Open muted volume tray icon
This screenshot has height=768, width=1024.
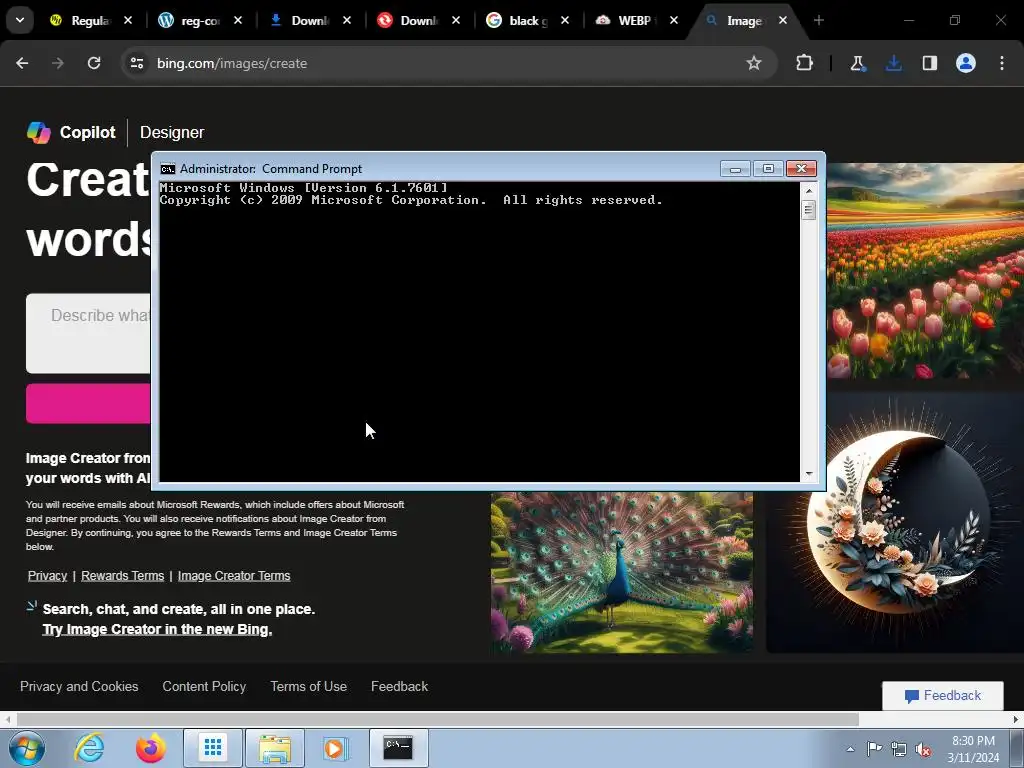pyautogui.click(x=923, y=749)
